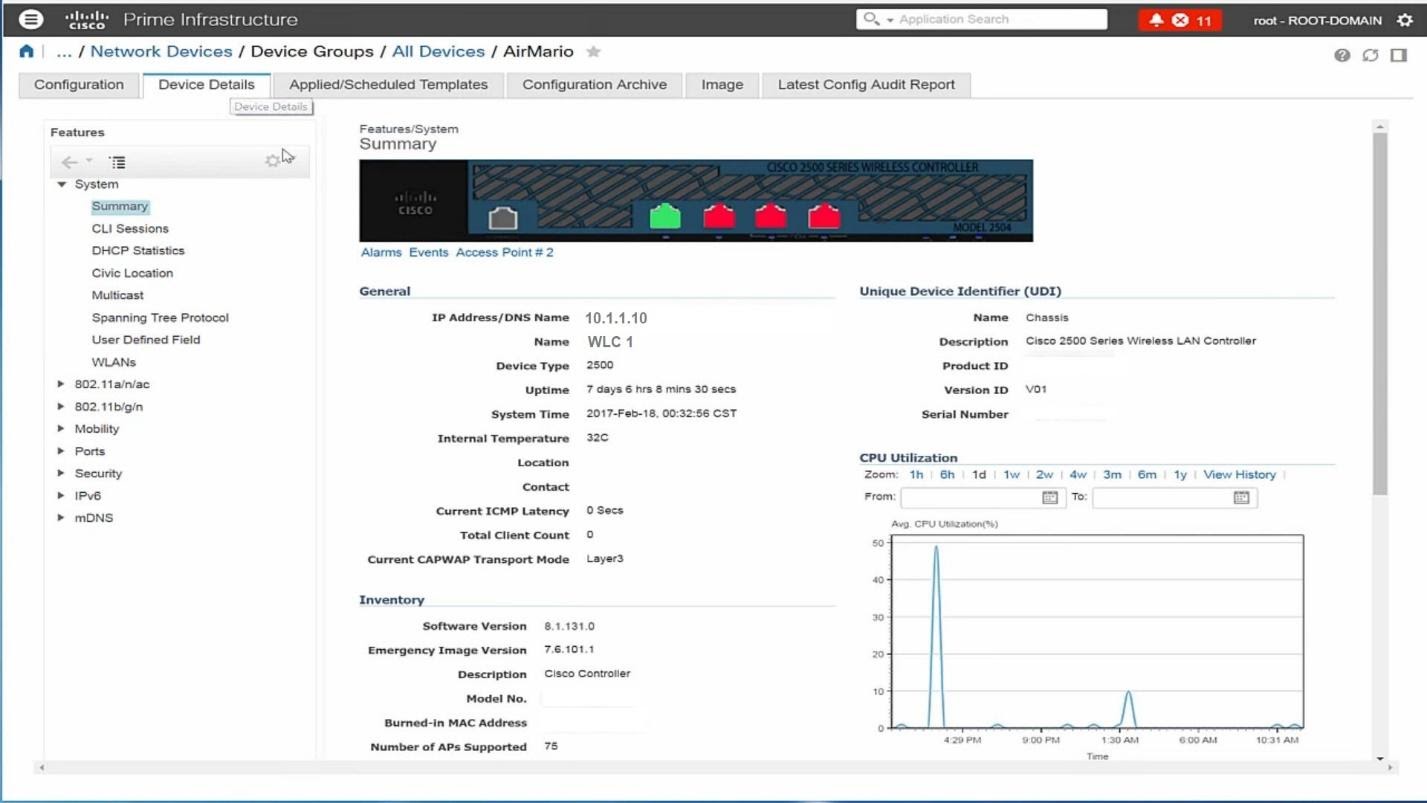The image size is (1427, 803).
Task: Expand the 802.11a/n/ac tree node
Action: (61, 384)
